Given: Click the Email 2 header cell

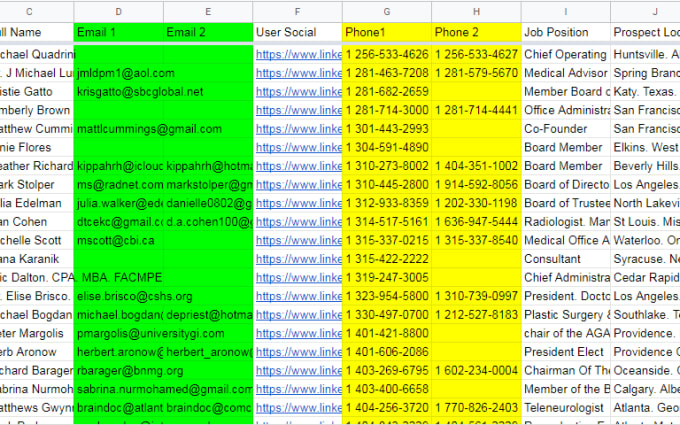Looking at the screenshot, I should click(208, 33).
